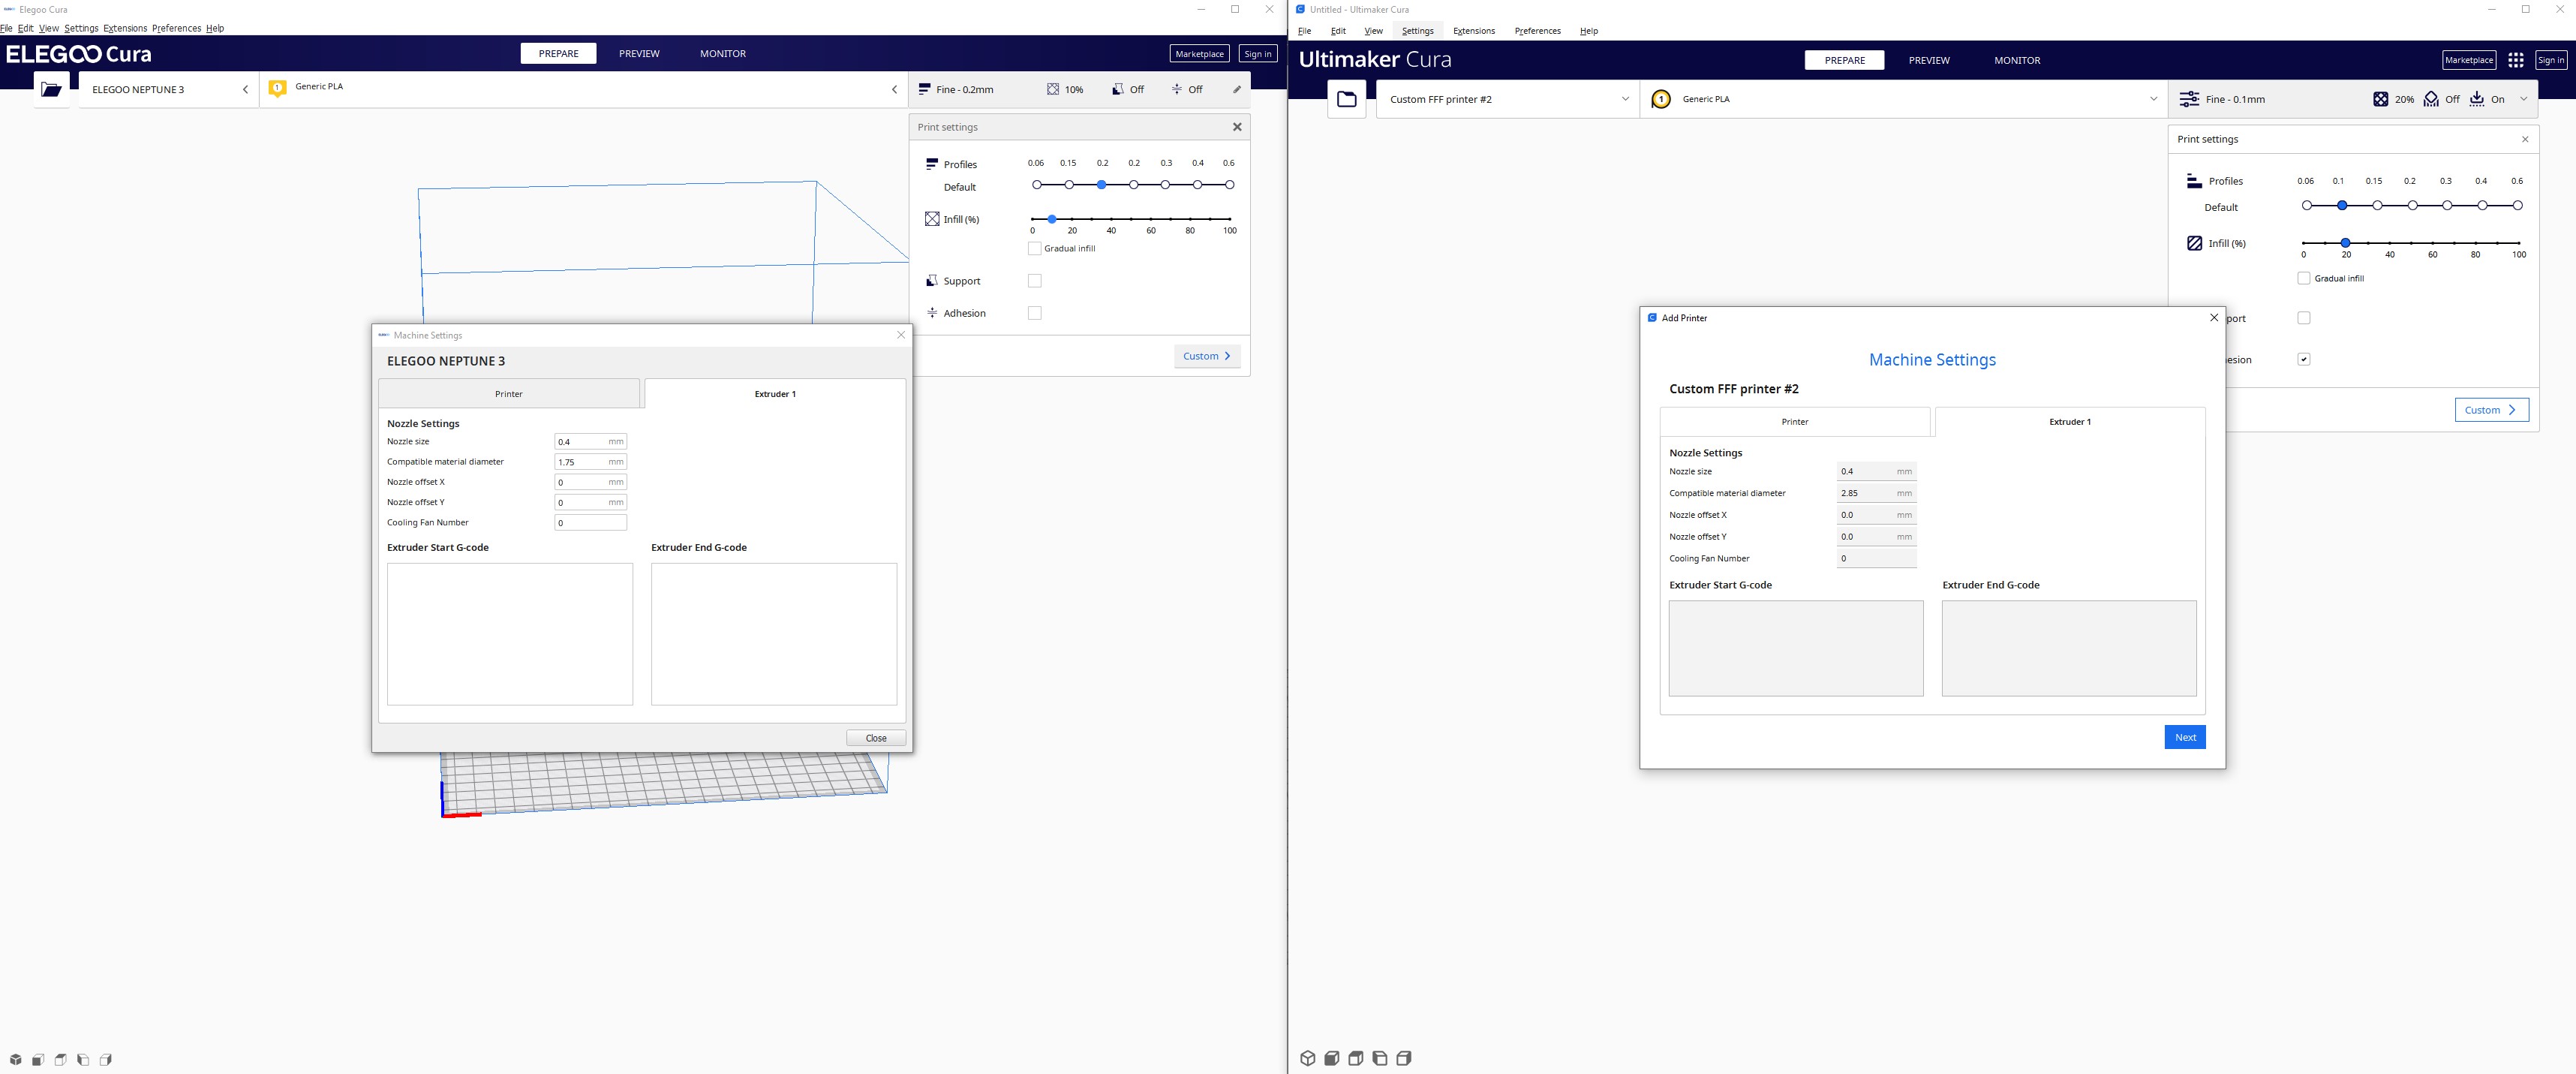The width and height of the screenshot is (2576, 1074).
Task: Select Extruder 1 tab in Add Printer dialog
Action: 2070,422
